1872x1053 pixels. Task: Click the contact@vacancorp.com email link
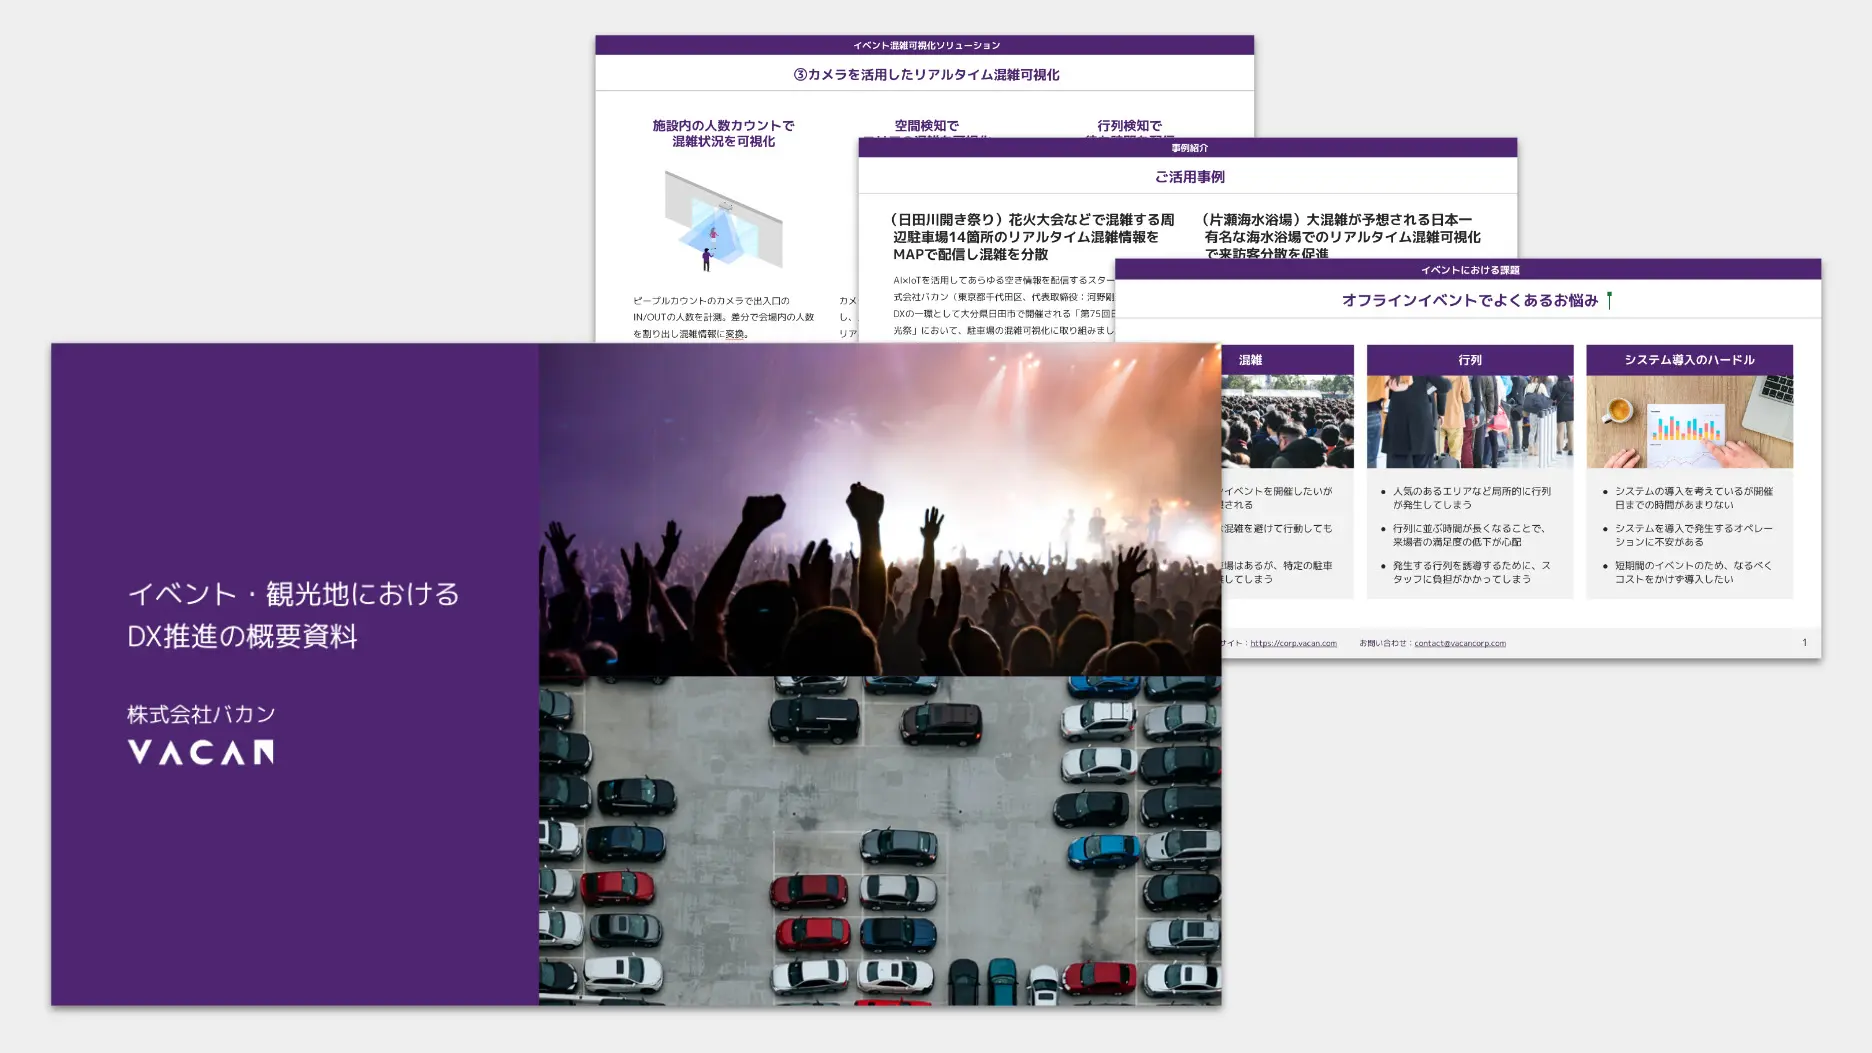(1459, 643)
